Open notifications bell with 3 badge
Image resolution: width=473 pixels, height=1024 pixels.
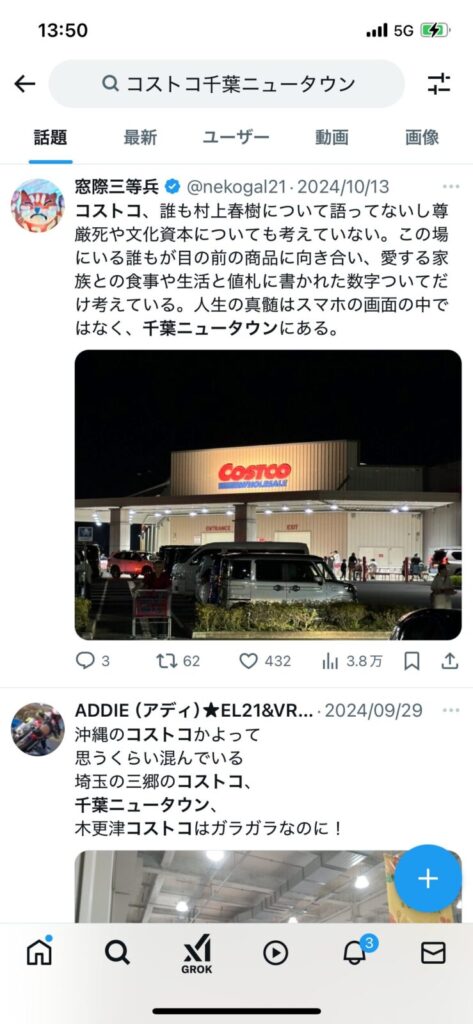355,953
